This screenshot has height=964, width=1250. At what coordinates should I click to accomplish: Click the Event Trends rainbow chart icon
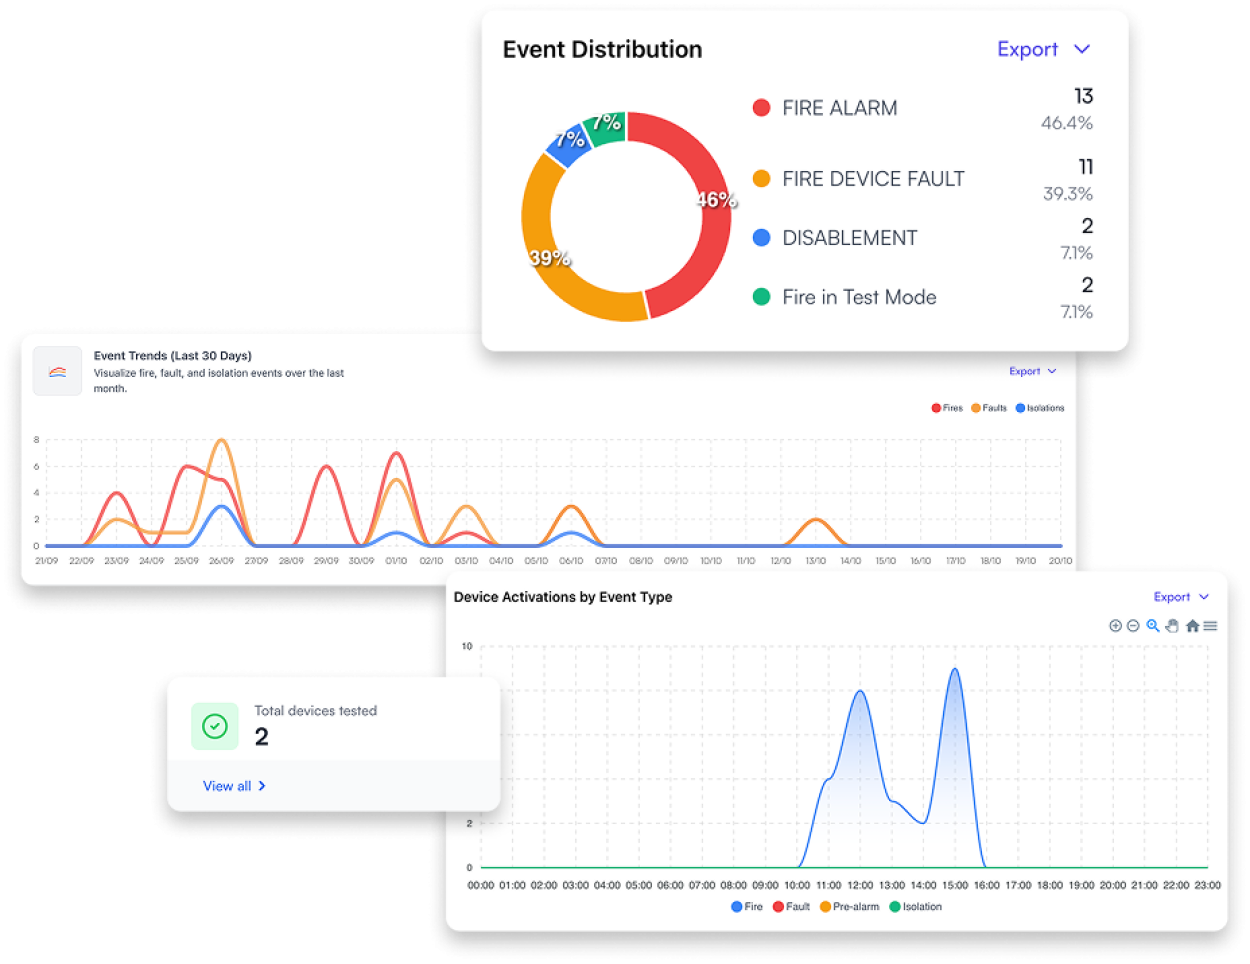point(58,372)
